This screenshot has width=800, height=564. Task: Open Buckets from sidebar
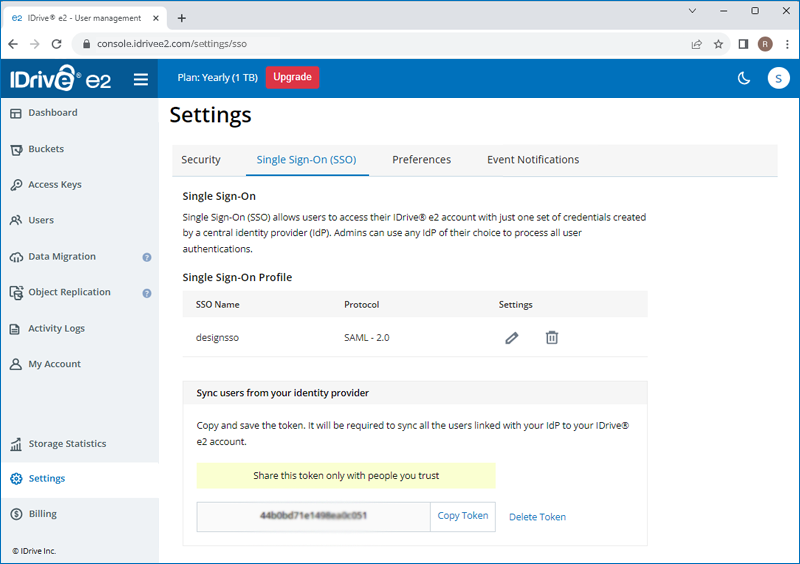coord(46,149)
